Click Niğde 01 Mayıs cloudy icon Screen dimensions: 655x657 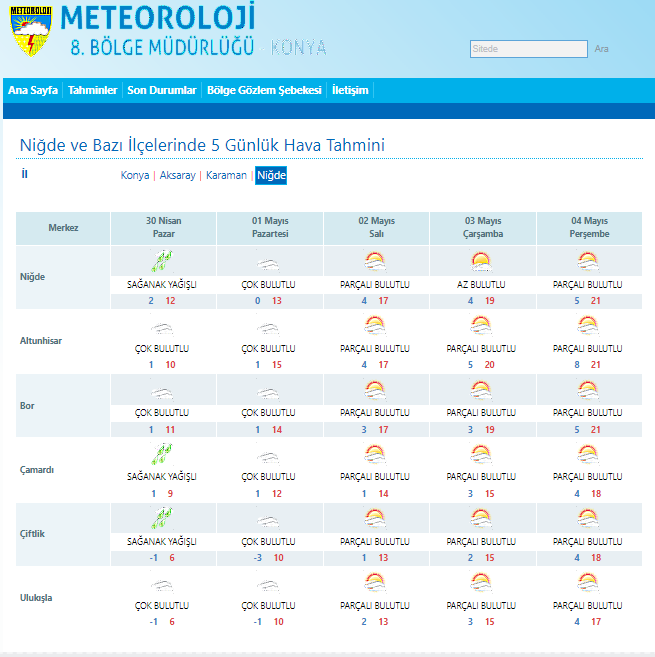pyautogui.click(x=268, y=264)
